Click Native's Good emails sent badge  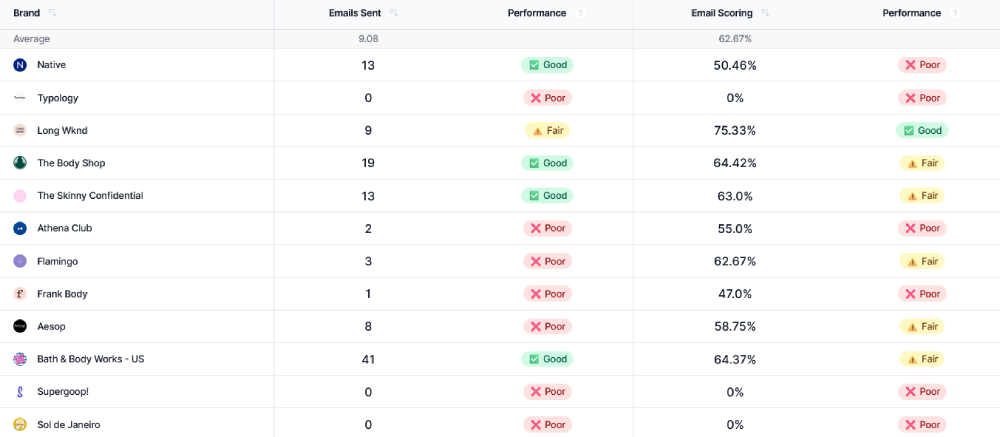click(547, 64)
